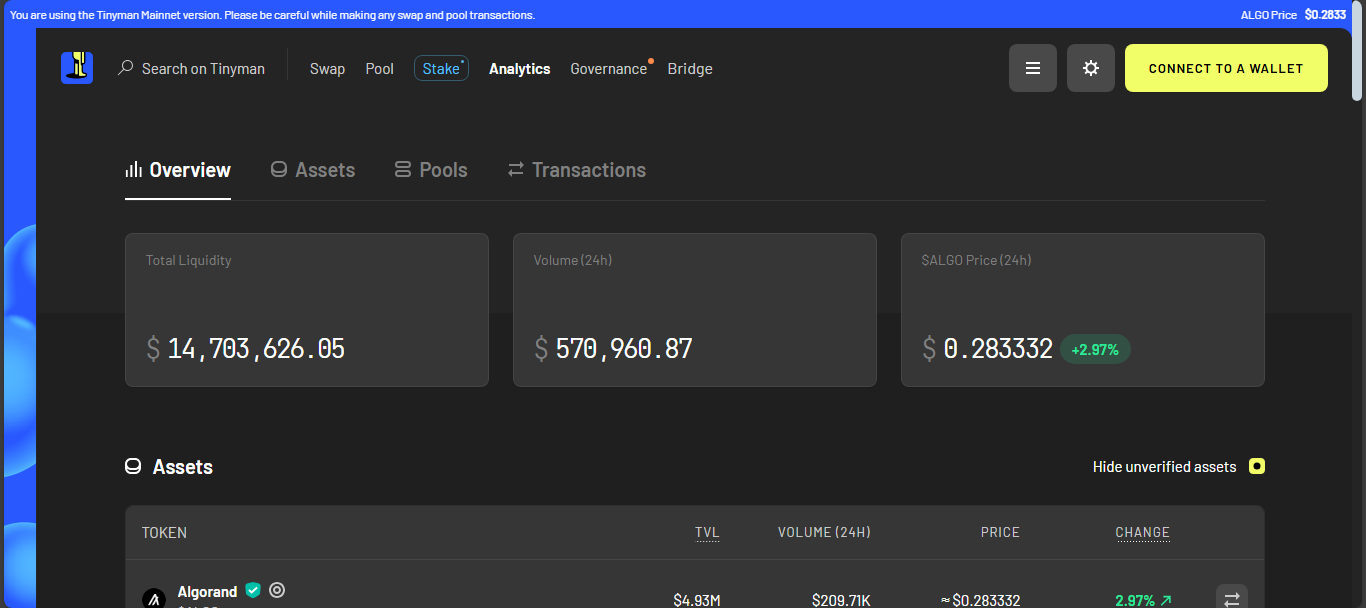Viewport: 1366px width, 608px height.
Task: Click the Algorand circular target icon
Action: [x=277, y=590]
